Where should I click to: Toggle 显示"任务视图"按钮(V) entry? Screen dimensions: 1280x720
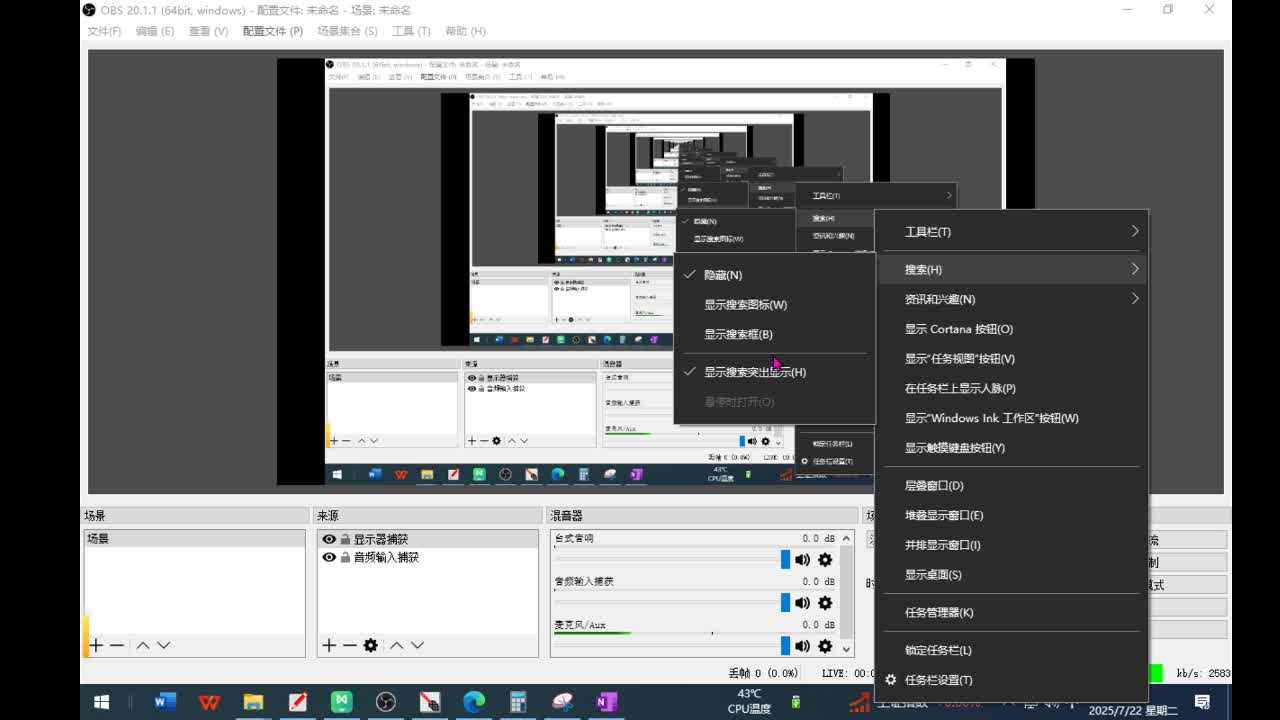pos(1012,359)
